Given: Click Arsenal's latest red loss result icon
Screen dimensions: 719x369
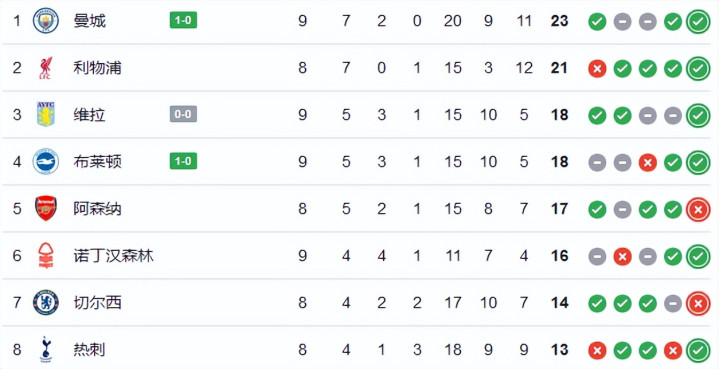Looking at the screenshot, I should point(698,209).
